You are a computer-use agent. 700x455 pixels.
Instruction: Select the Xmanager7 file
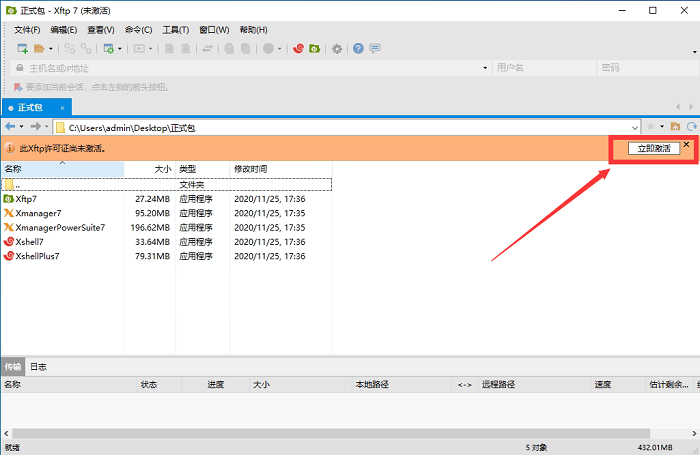point(38,213)
